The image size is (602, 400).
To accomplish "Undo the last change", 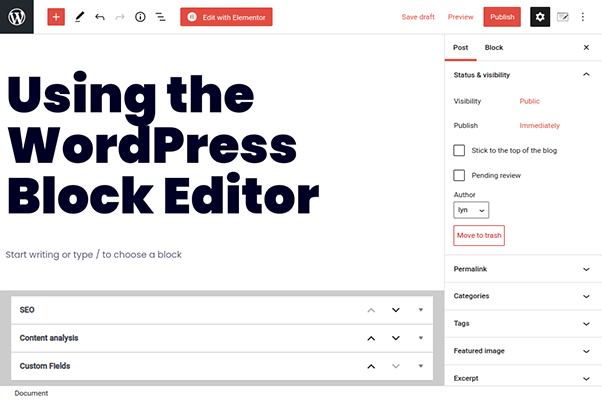I will click(100, 17).
